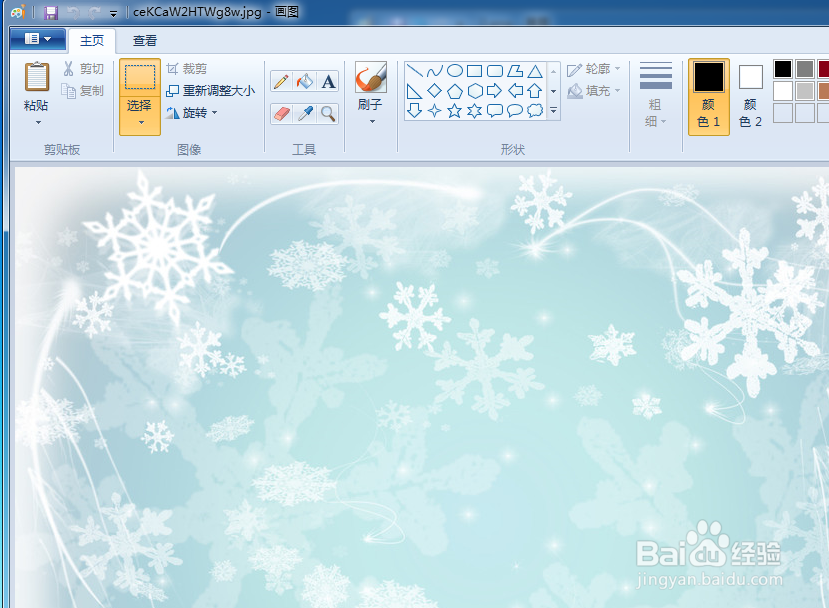829x608 pixels.
Task: Click Redo in quick access toolbar
Action: point(94,12)
